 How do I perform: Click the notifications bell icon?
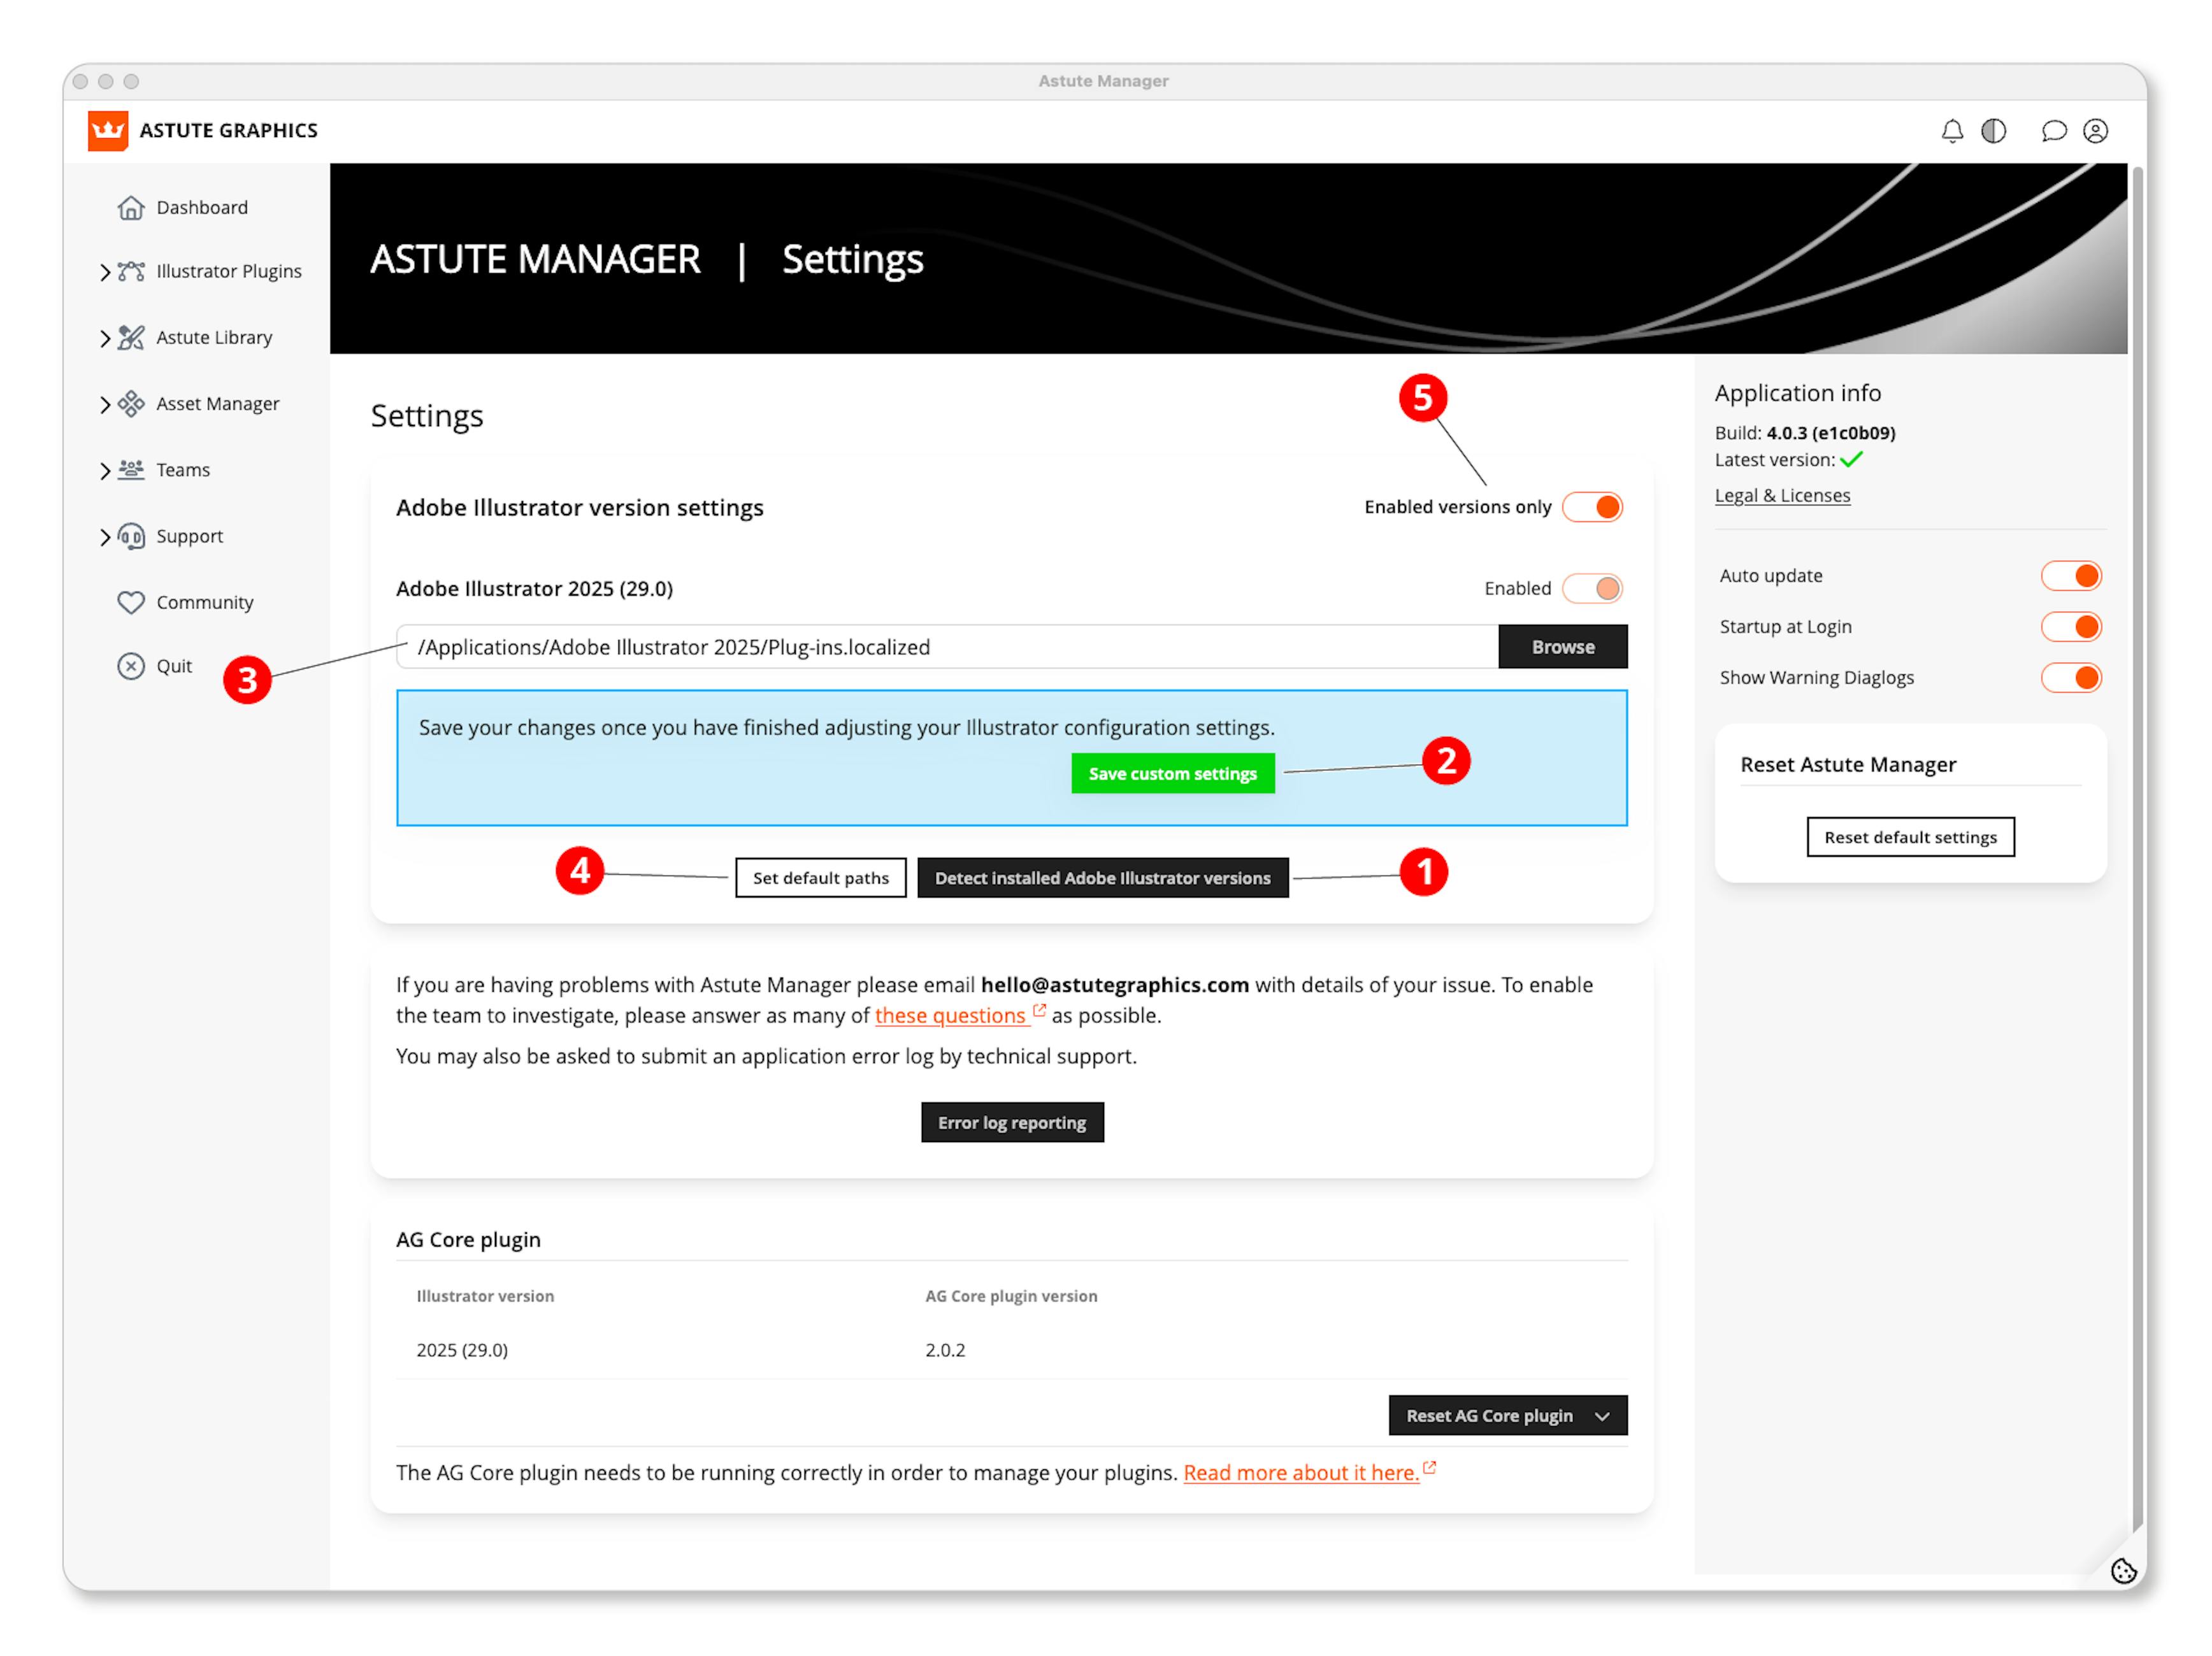[x=1952, y=131]
